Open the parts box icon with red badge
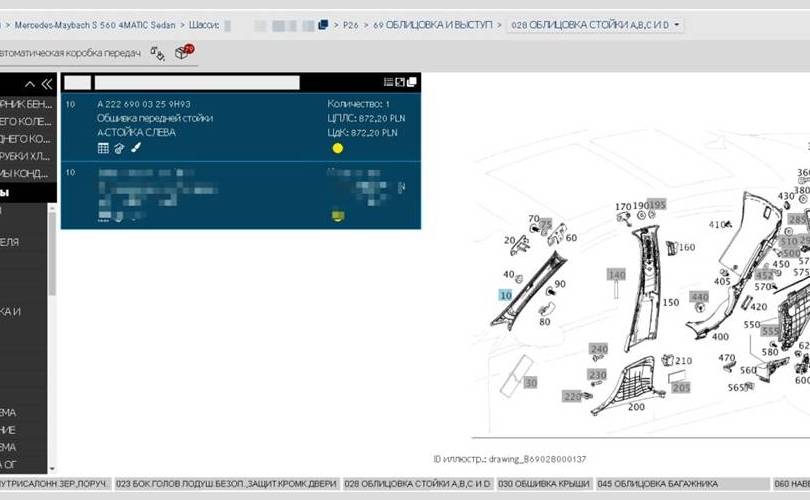 click(183, 52)
